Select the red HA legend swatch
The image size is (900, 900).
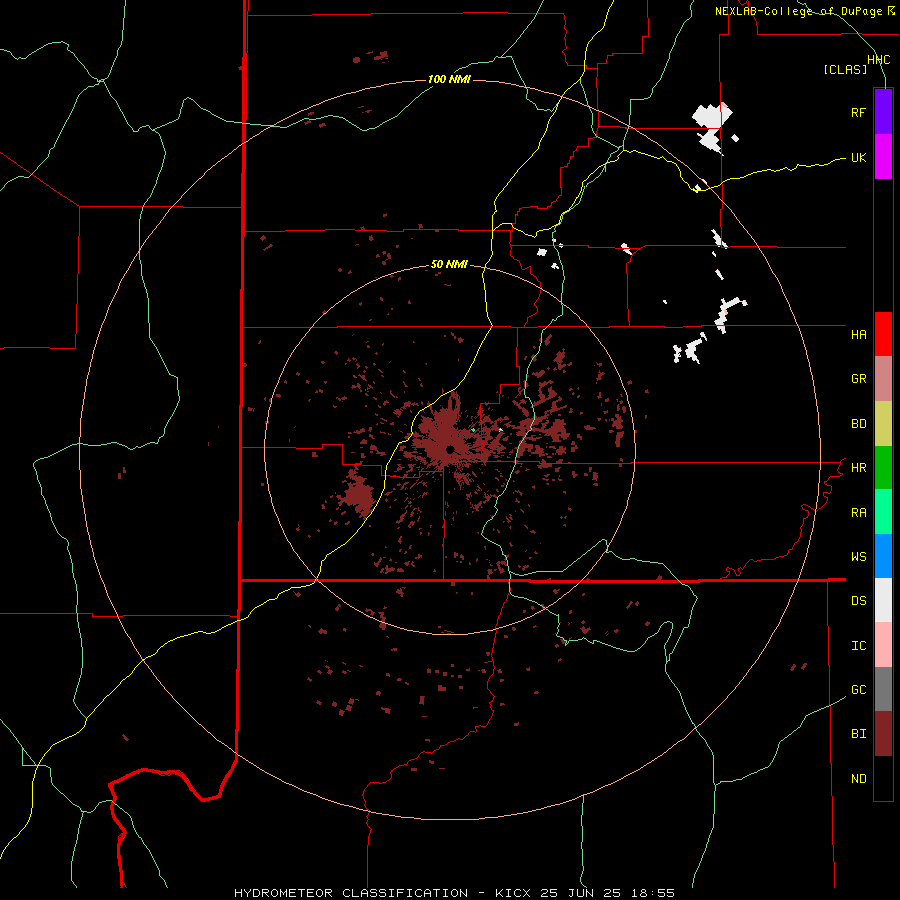[x=883, y=334]
